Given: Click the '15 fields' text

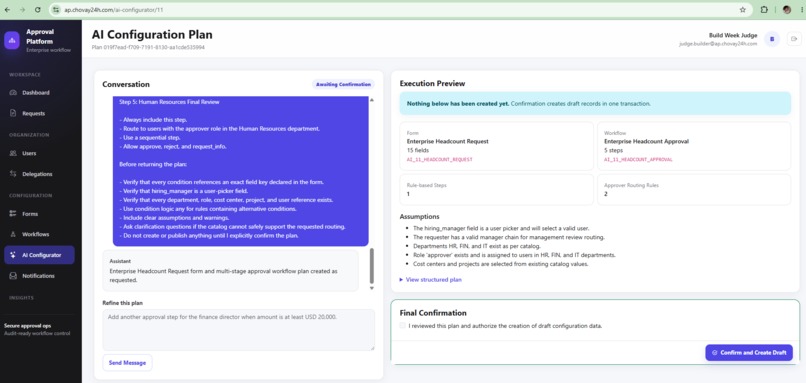Looking at the screenshot, I should tap(418, 151).
